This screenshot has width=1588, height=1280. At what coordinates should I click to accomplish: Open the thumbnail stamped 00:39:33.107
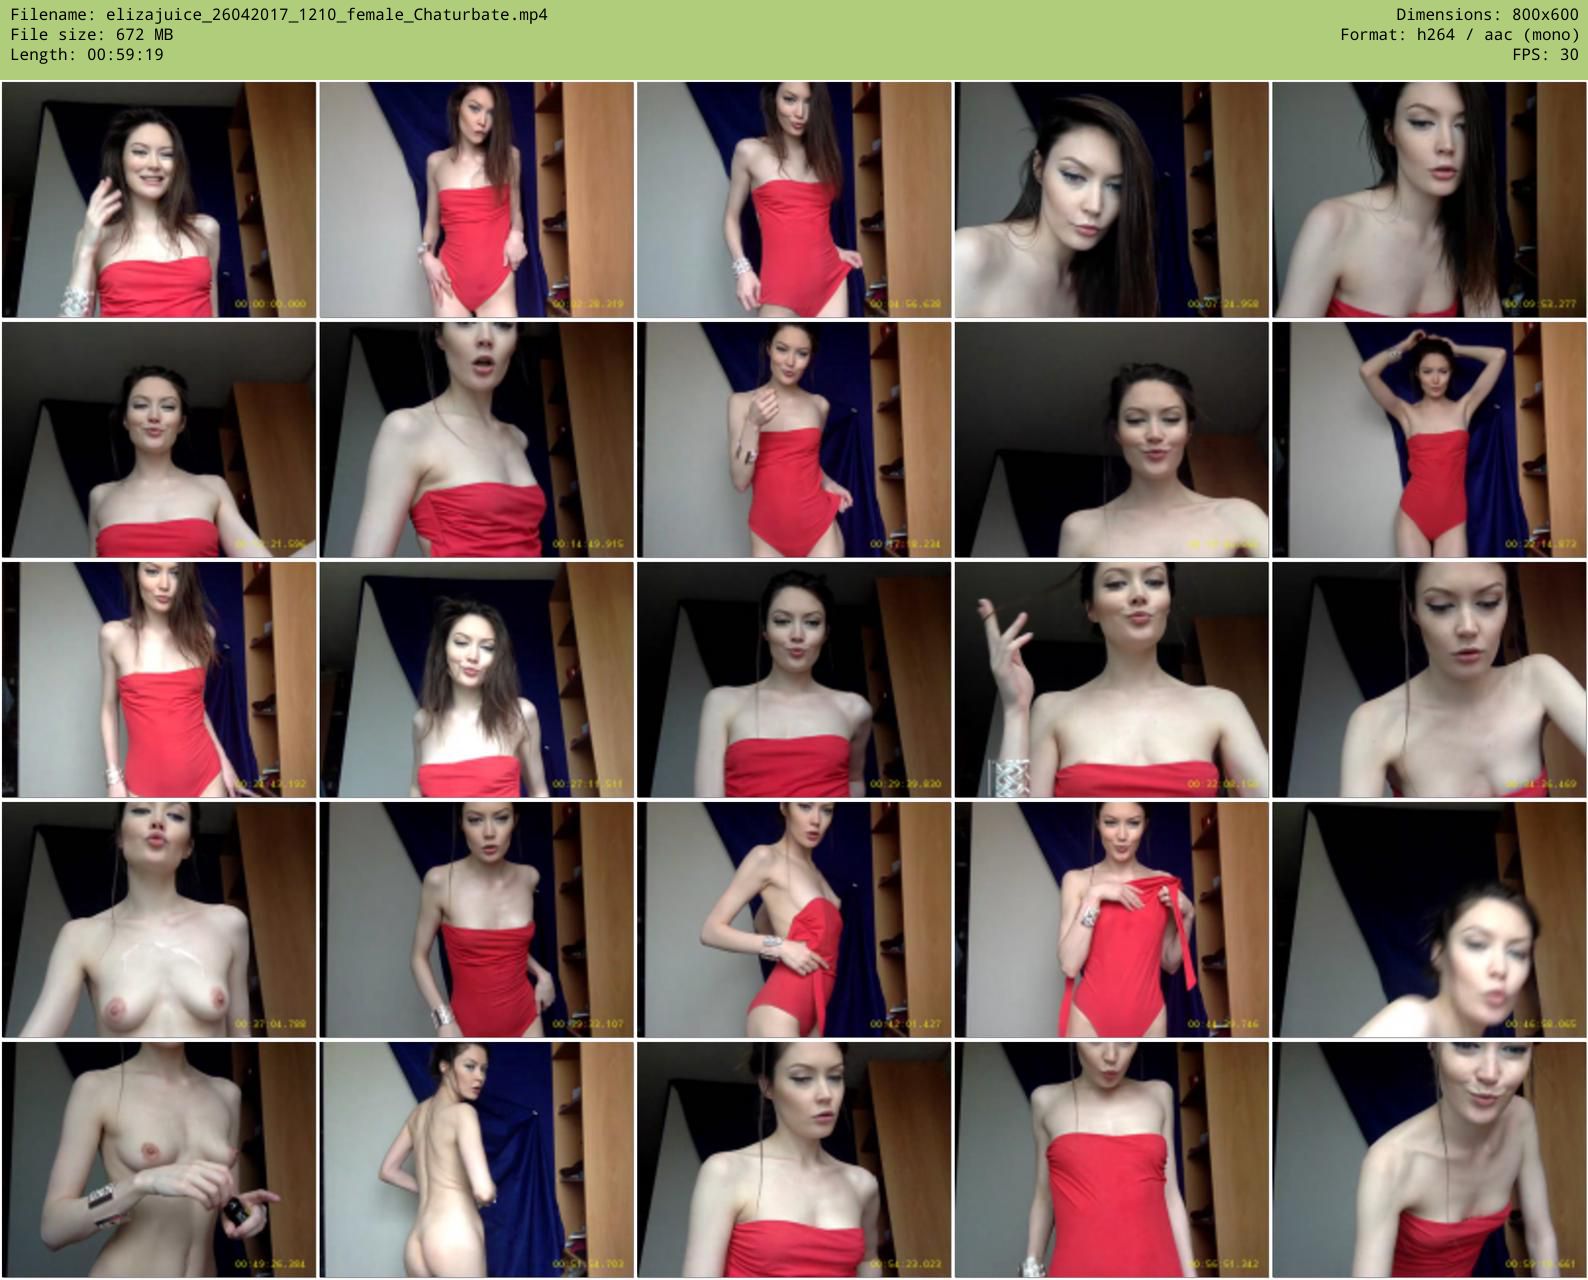click(x=476, y=920)
